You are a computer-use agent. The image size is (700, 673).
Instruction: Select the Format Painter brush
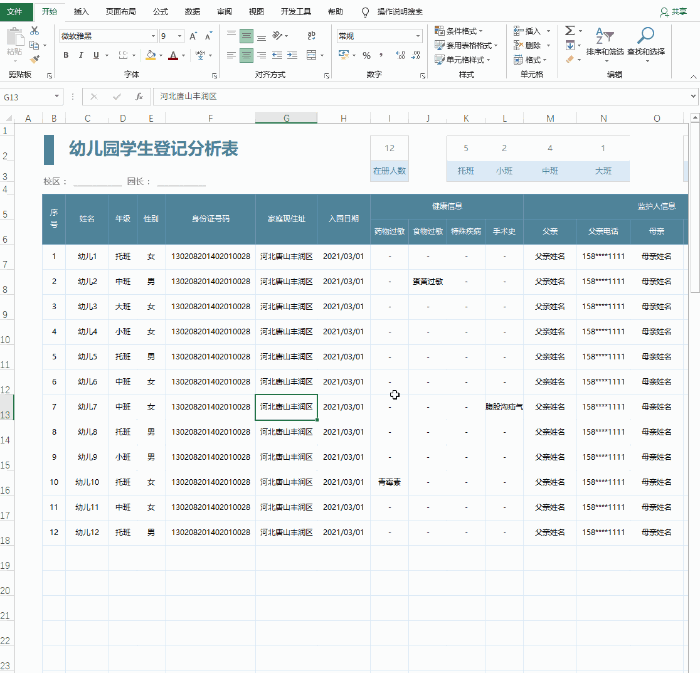(34, 59)
